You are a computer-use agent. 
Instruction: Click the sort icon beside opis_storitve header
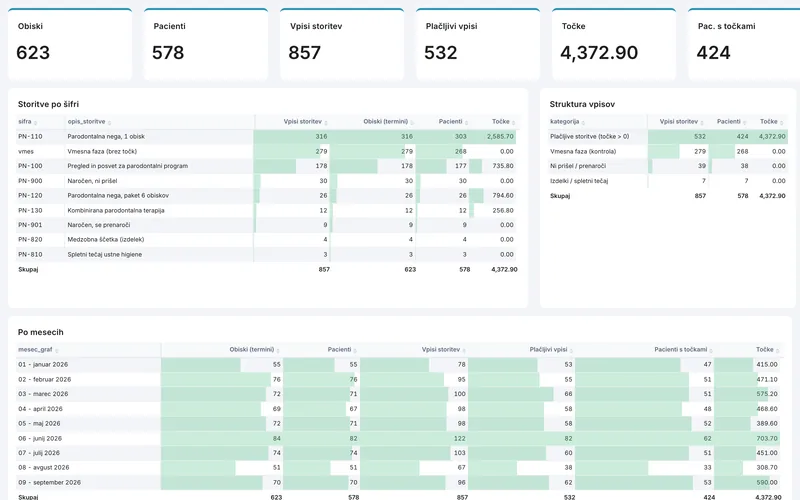110,123
